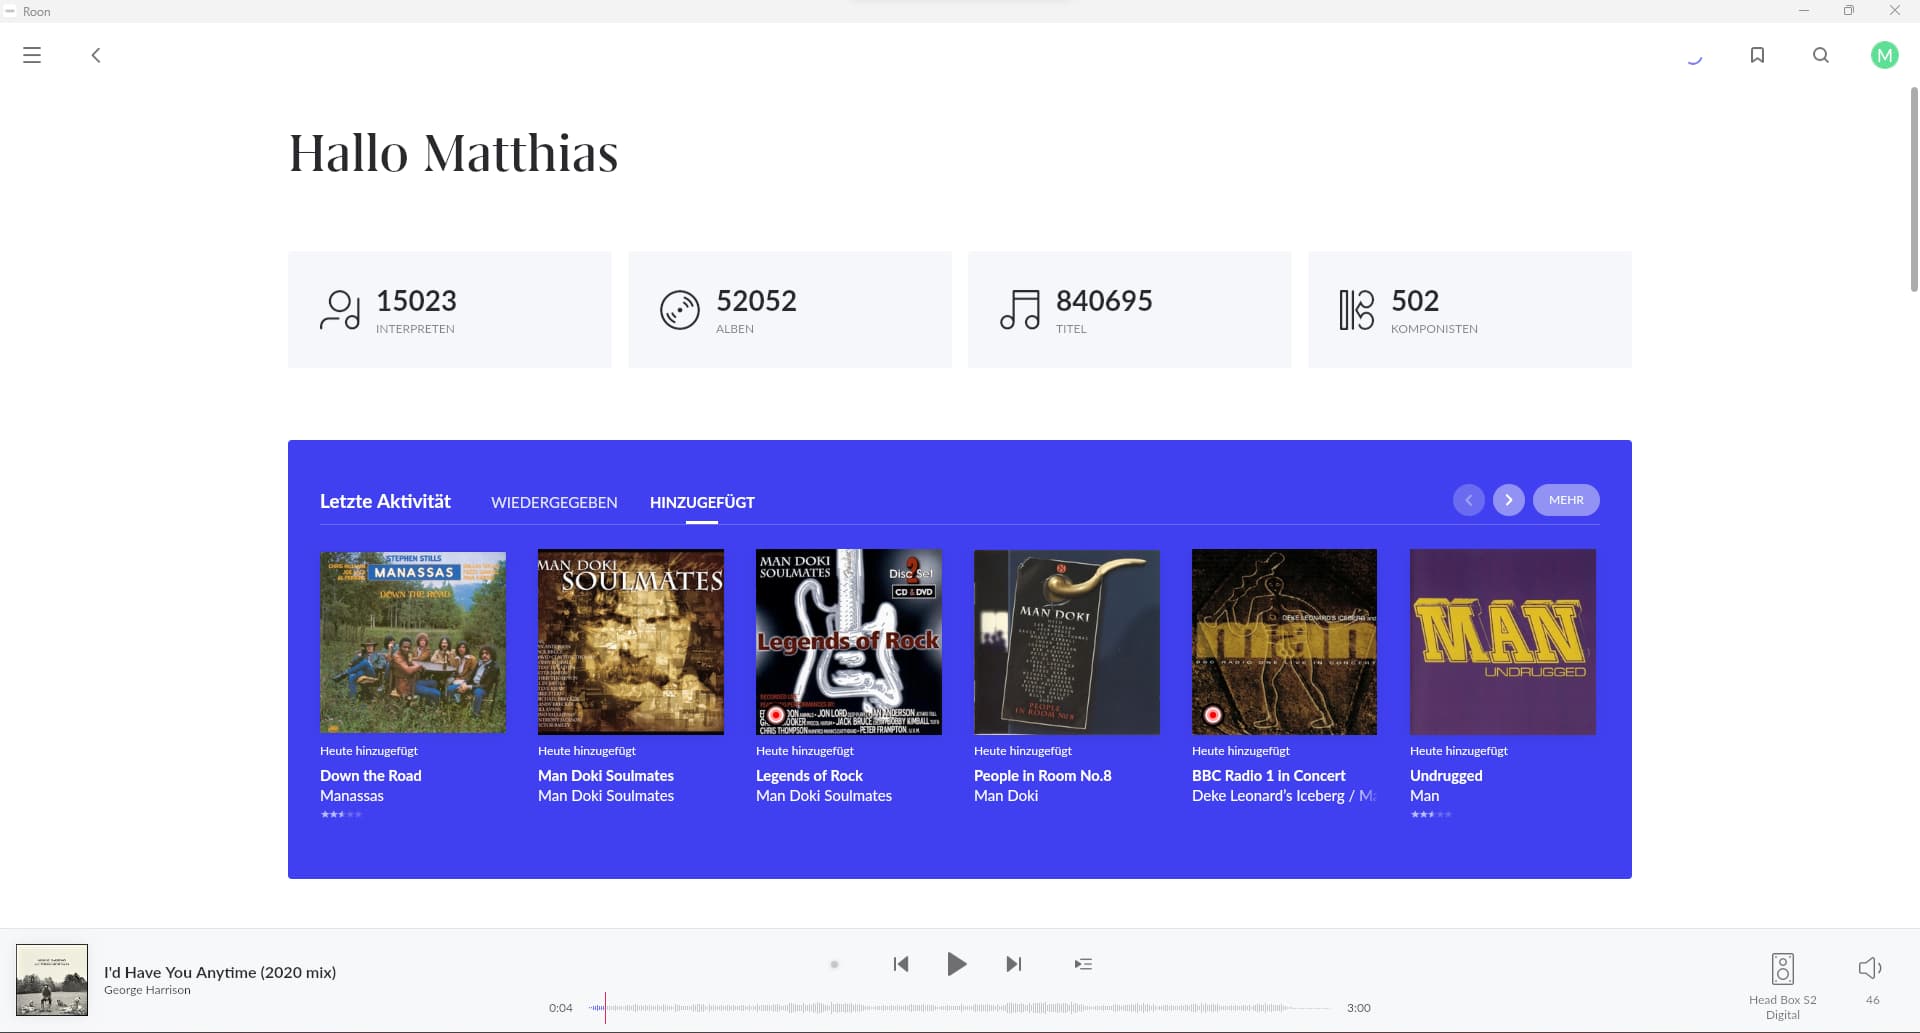
Task: Click the BBC Radio 1 in Concert title
Action: click(1269, 776)
